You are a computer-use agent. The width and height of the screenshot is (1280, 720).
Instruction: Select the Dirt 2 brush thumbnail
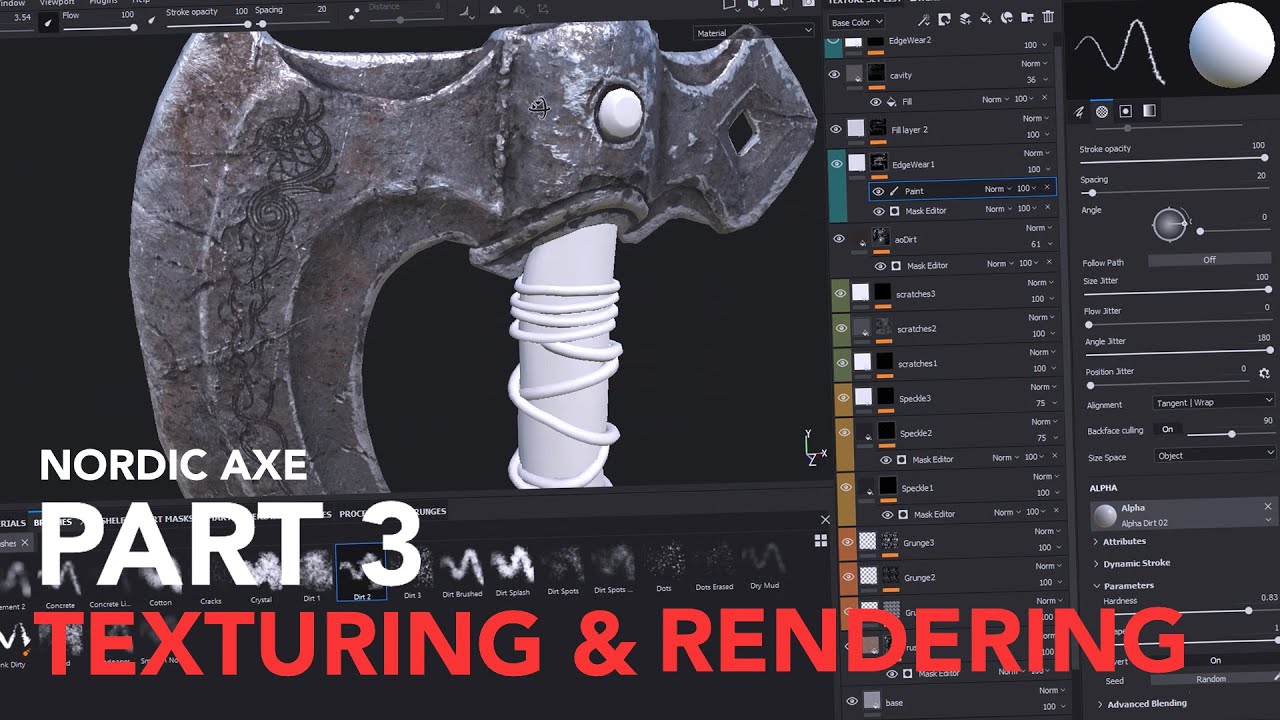361,572
